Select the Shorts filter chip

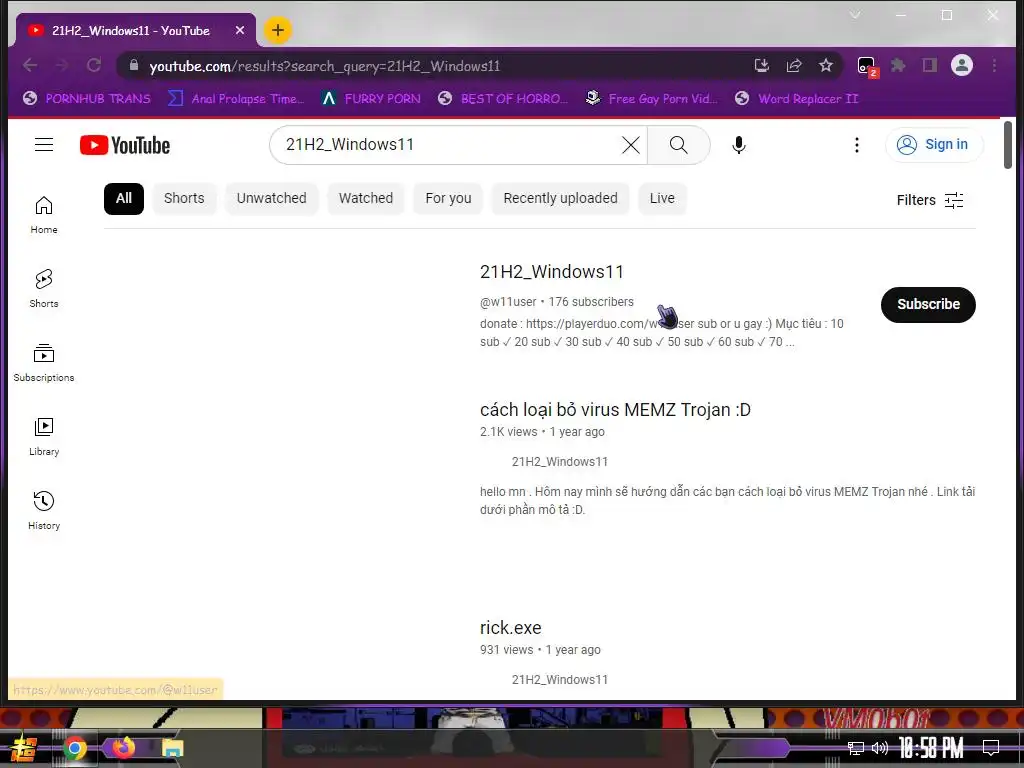[184, 199]
